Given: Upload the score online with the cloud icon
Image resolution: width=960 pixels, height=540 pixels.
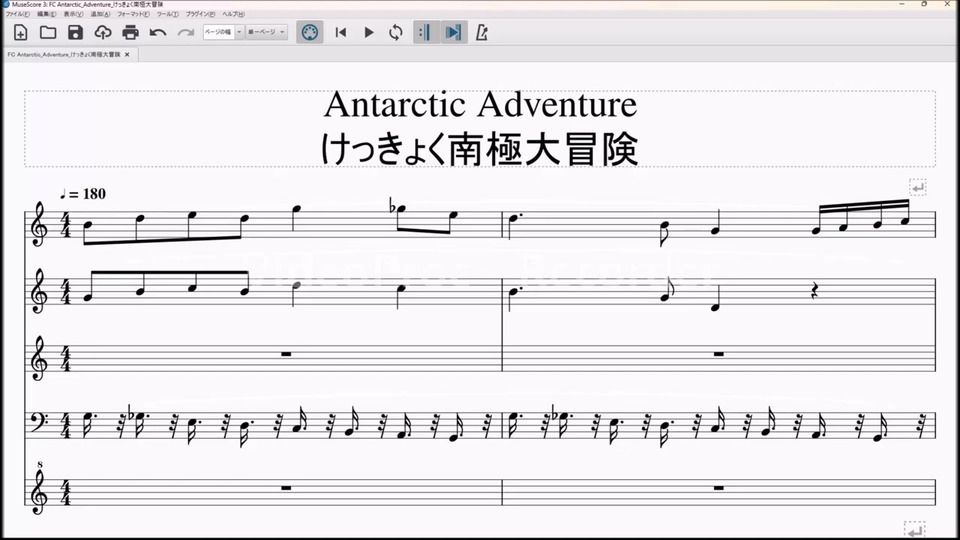Looking at the screenshot, I should click(102, 32).
